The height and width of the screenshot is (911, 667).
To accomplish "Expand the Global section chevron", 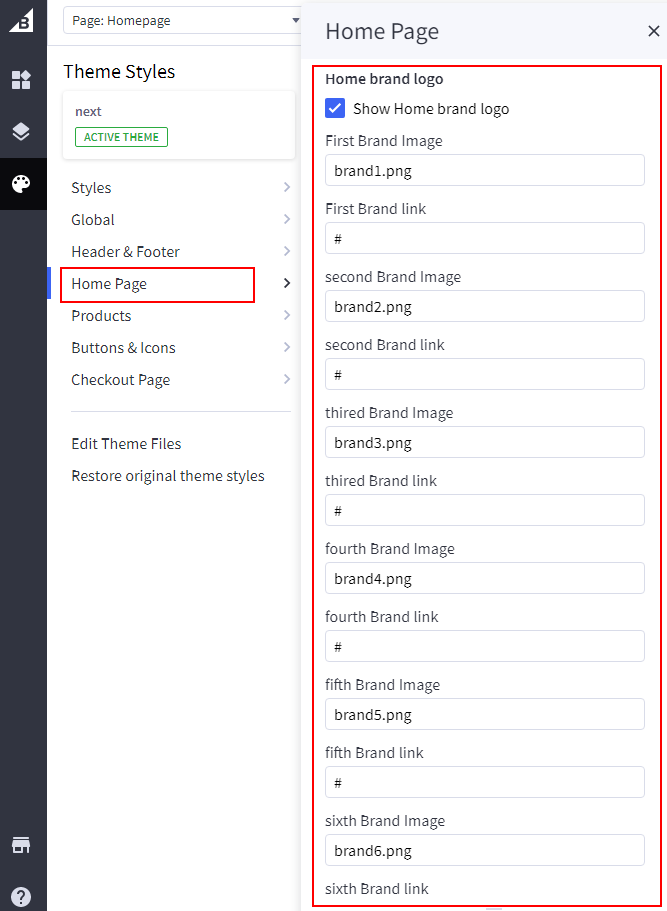I will [287, 220].
